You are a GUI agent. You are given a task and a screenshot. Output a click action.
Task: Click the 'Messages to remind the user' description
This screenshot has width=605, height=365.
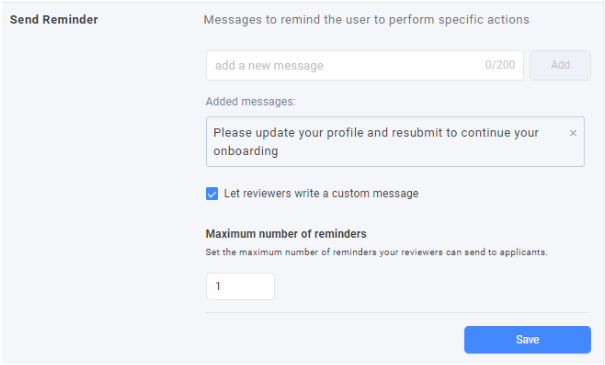point(366,20)
